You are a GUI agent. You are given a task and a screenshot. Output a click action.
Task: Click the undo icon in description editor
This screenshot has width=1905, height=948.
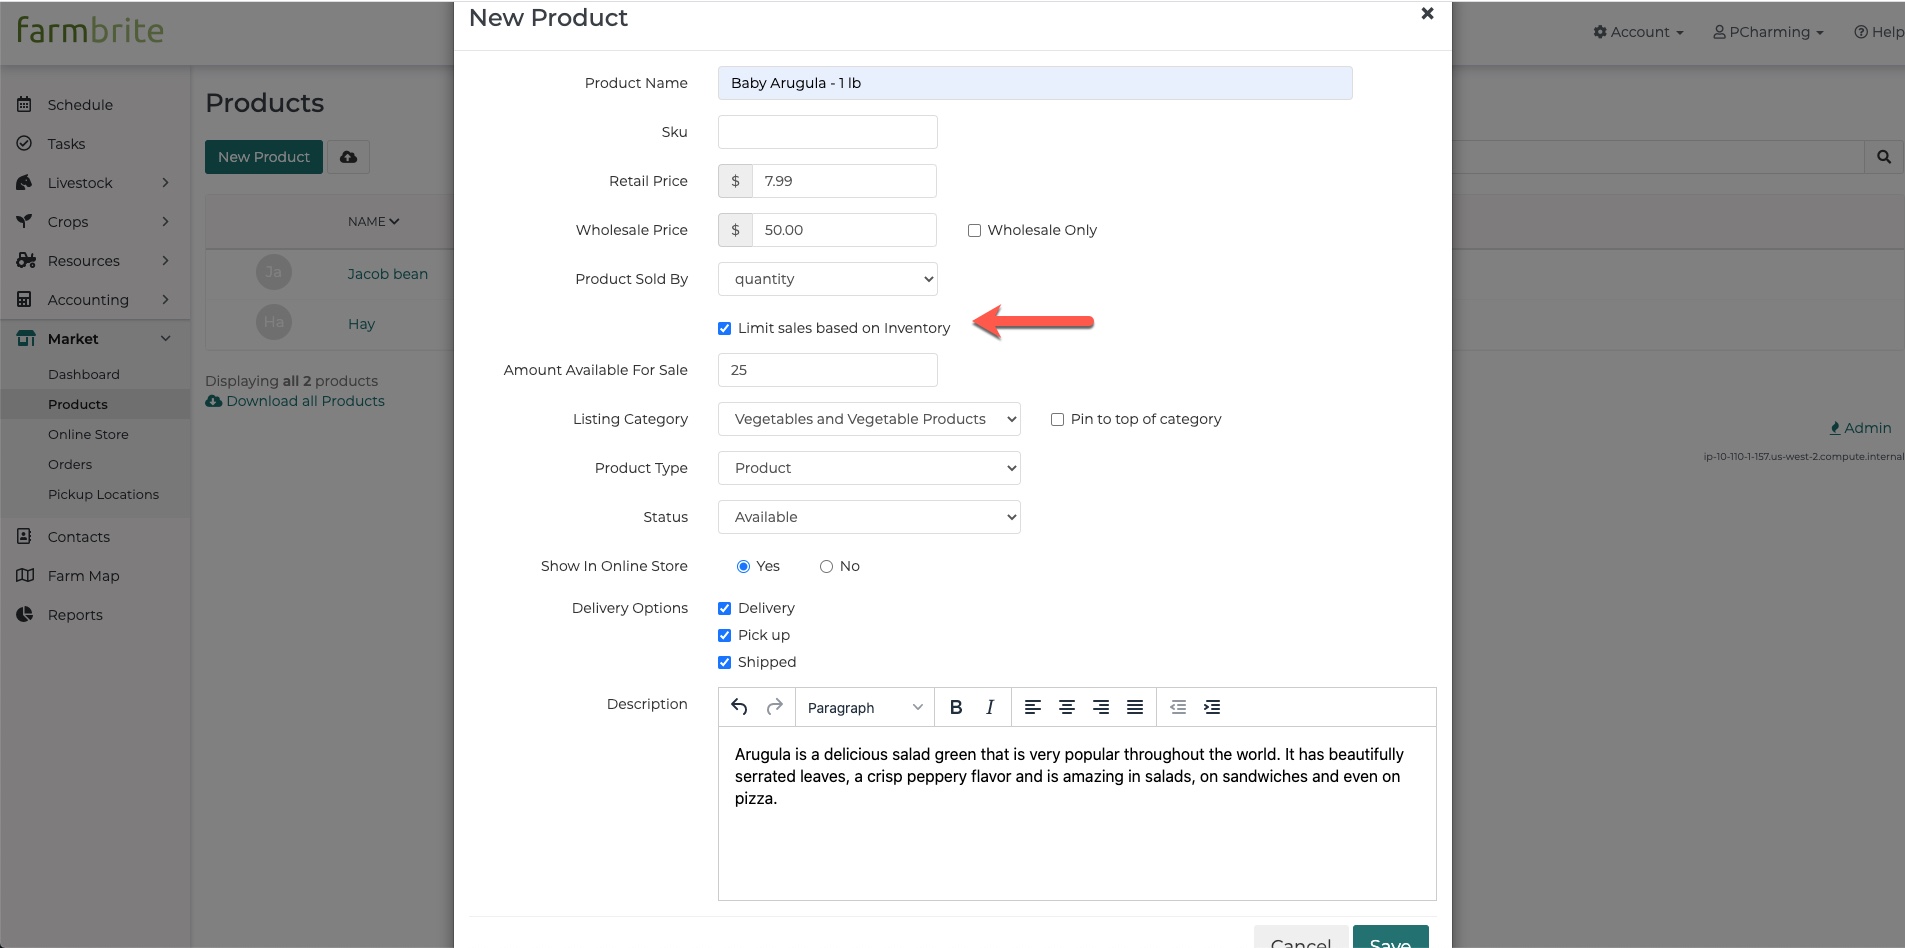click(x=739, y=707)
